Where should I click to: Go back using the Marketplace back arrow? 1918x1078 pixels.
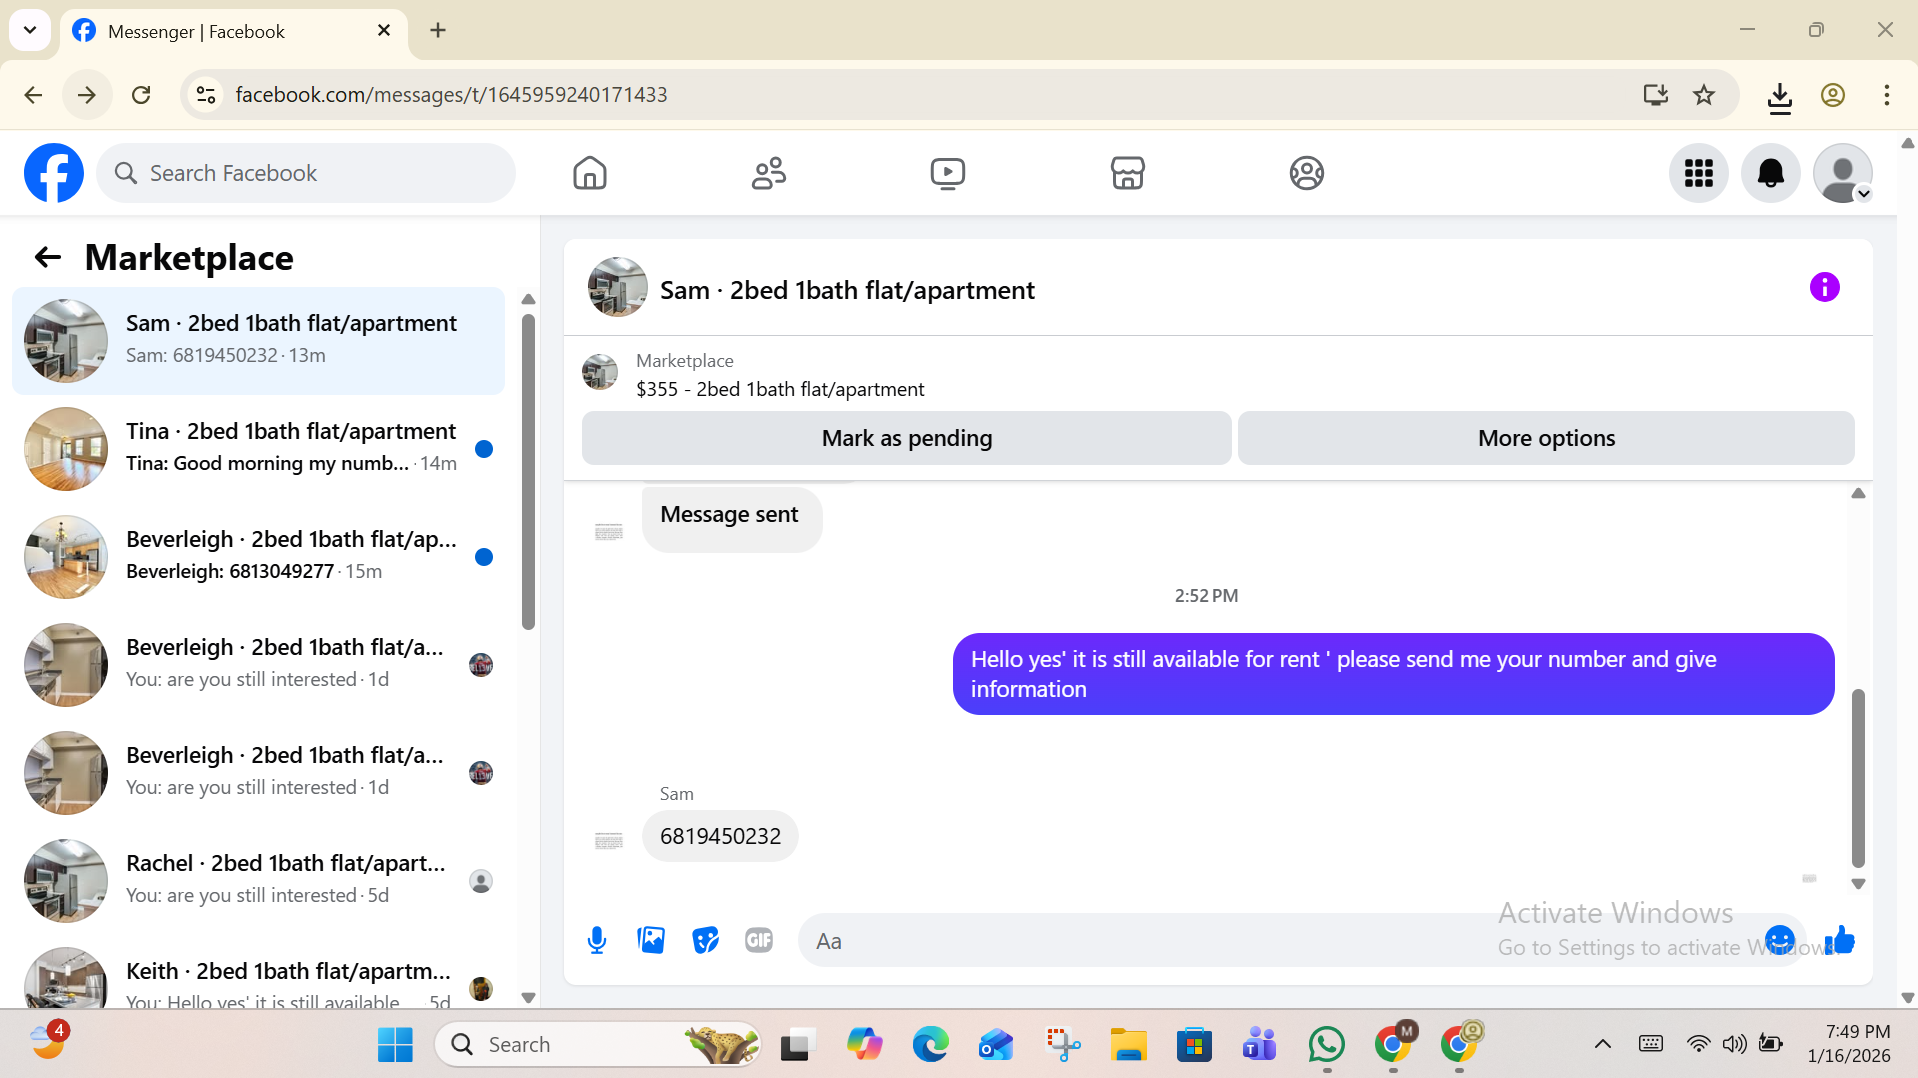pyautogui.click(x=48, y=258)
